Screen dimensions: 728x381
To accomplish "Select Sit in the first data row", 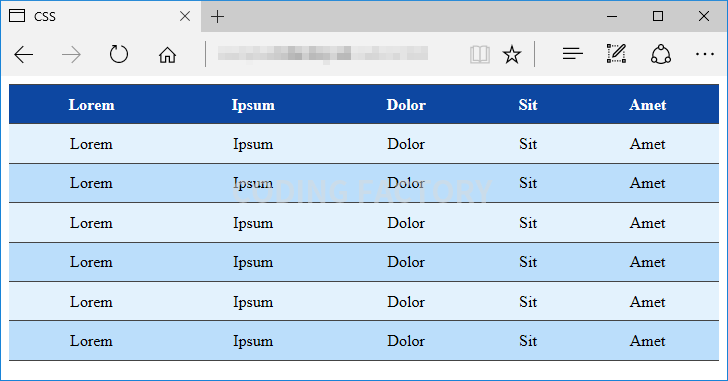I will coord(528,144).
